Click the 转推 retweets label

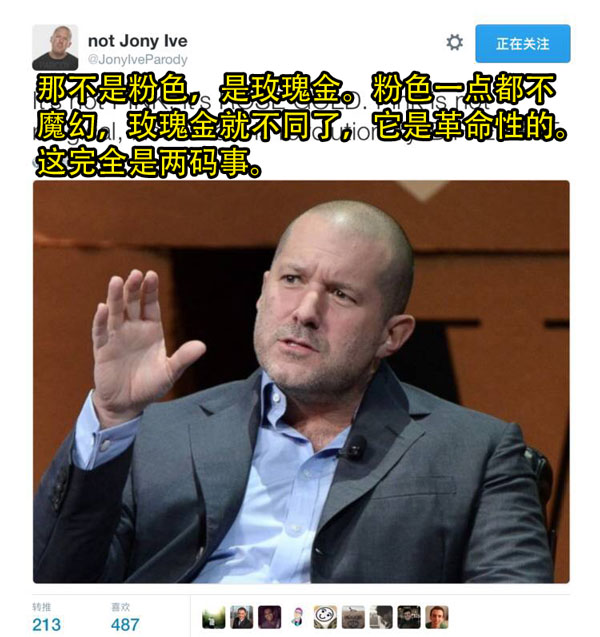41,607
